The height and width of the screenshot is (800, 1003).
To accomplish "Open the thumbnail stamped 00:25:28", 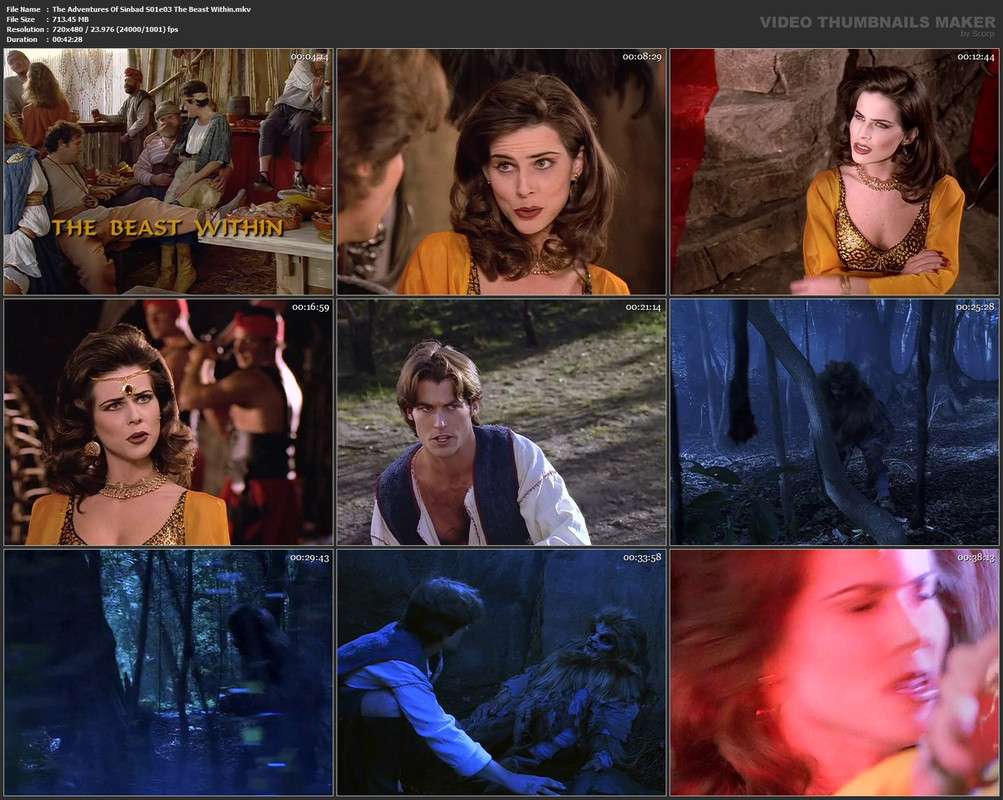I will coord(834,422).
